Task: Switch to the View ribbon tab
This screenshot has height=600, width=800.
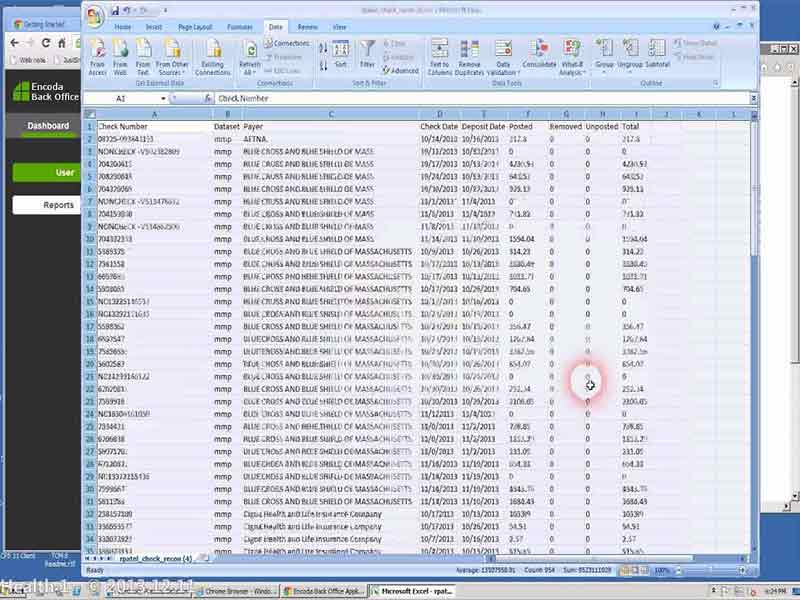Action: pyautogui.click(x=339, y=27)
